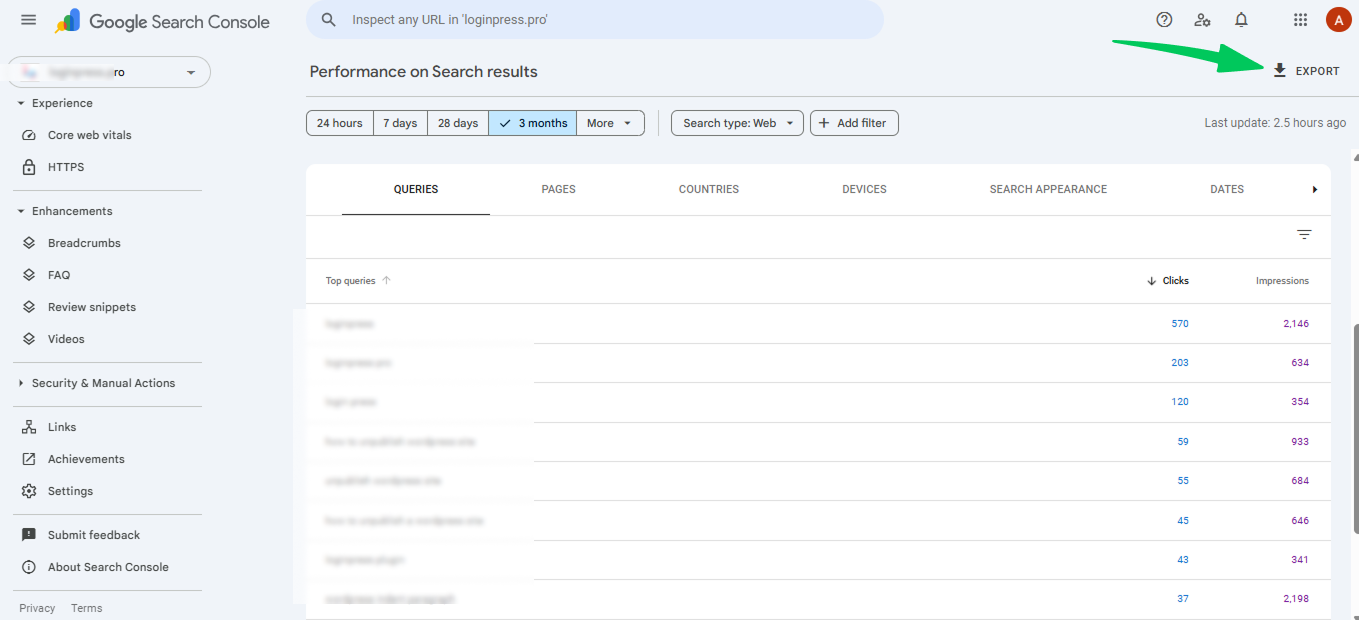1359x620 pixels.
Task: Click the plus icon in Add filter
Action: click(824, 123)
